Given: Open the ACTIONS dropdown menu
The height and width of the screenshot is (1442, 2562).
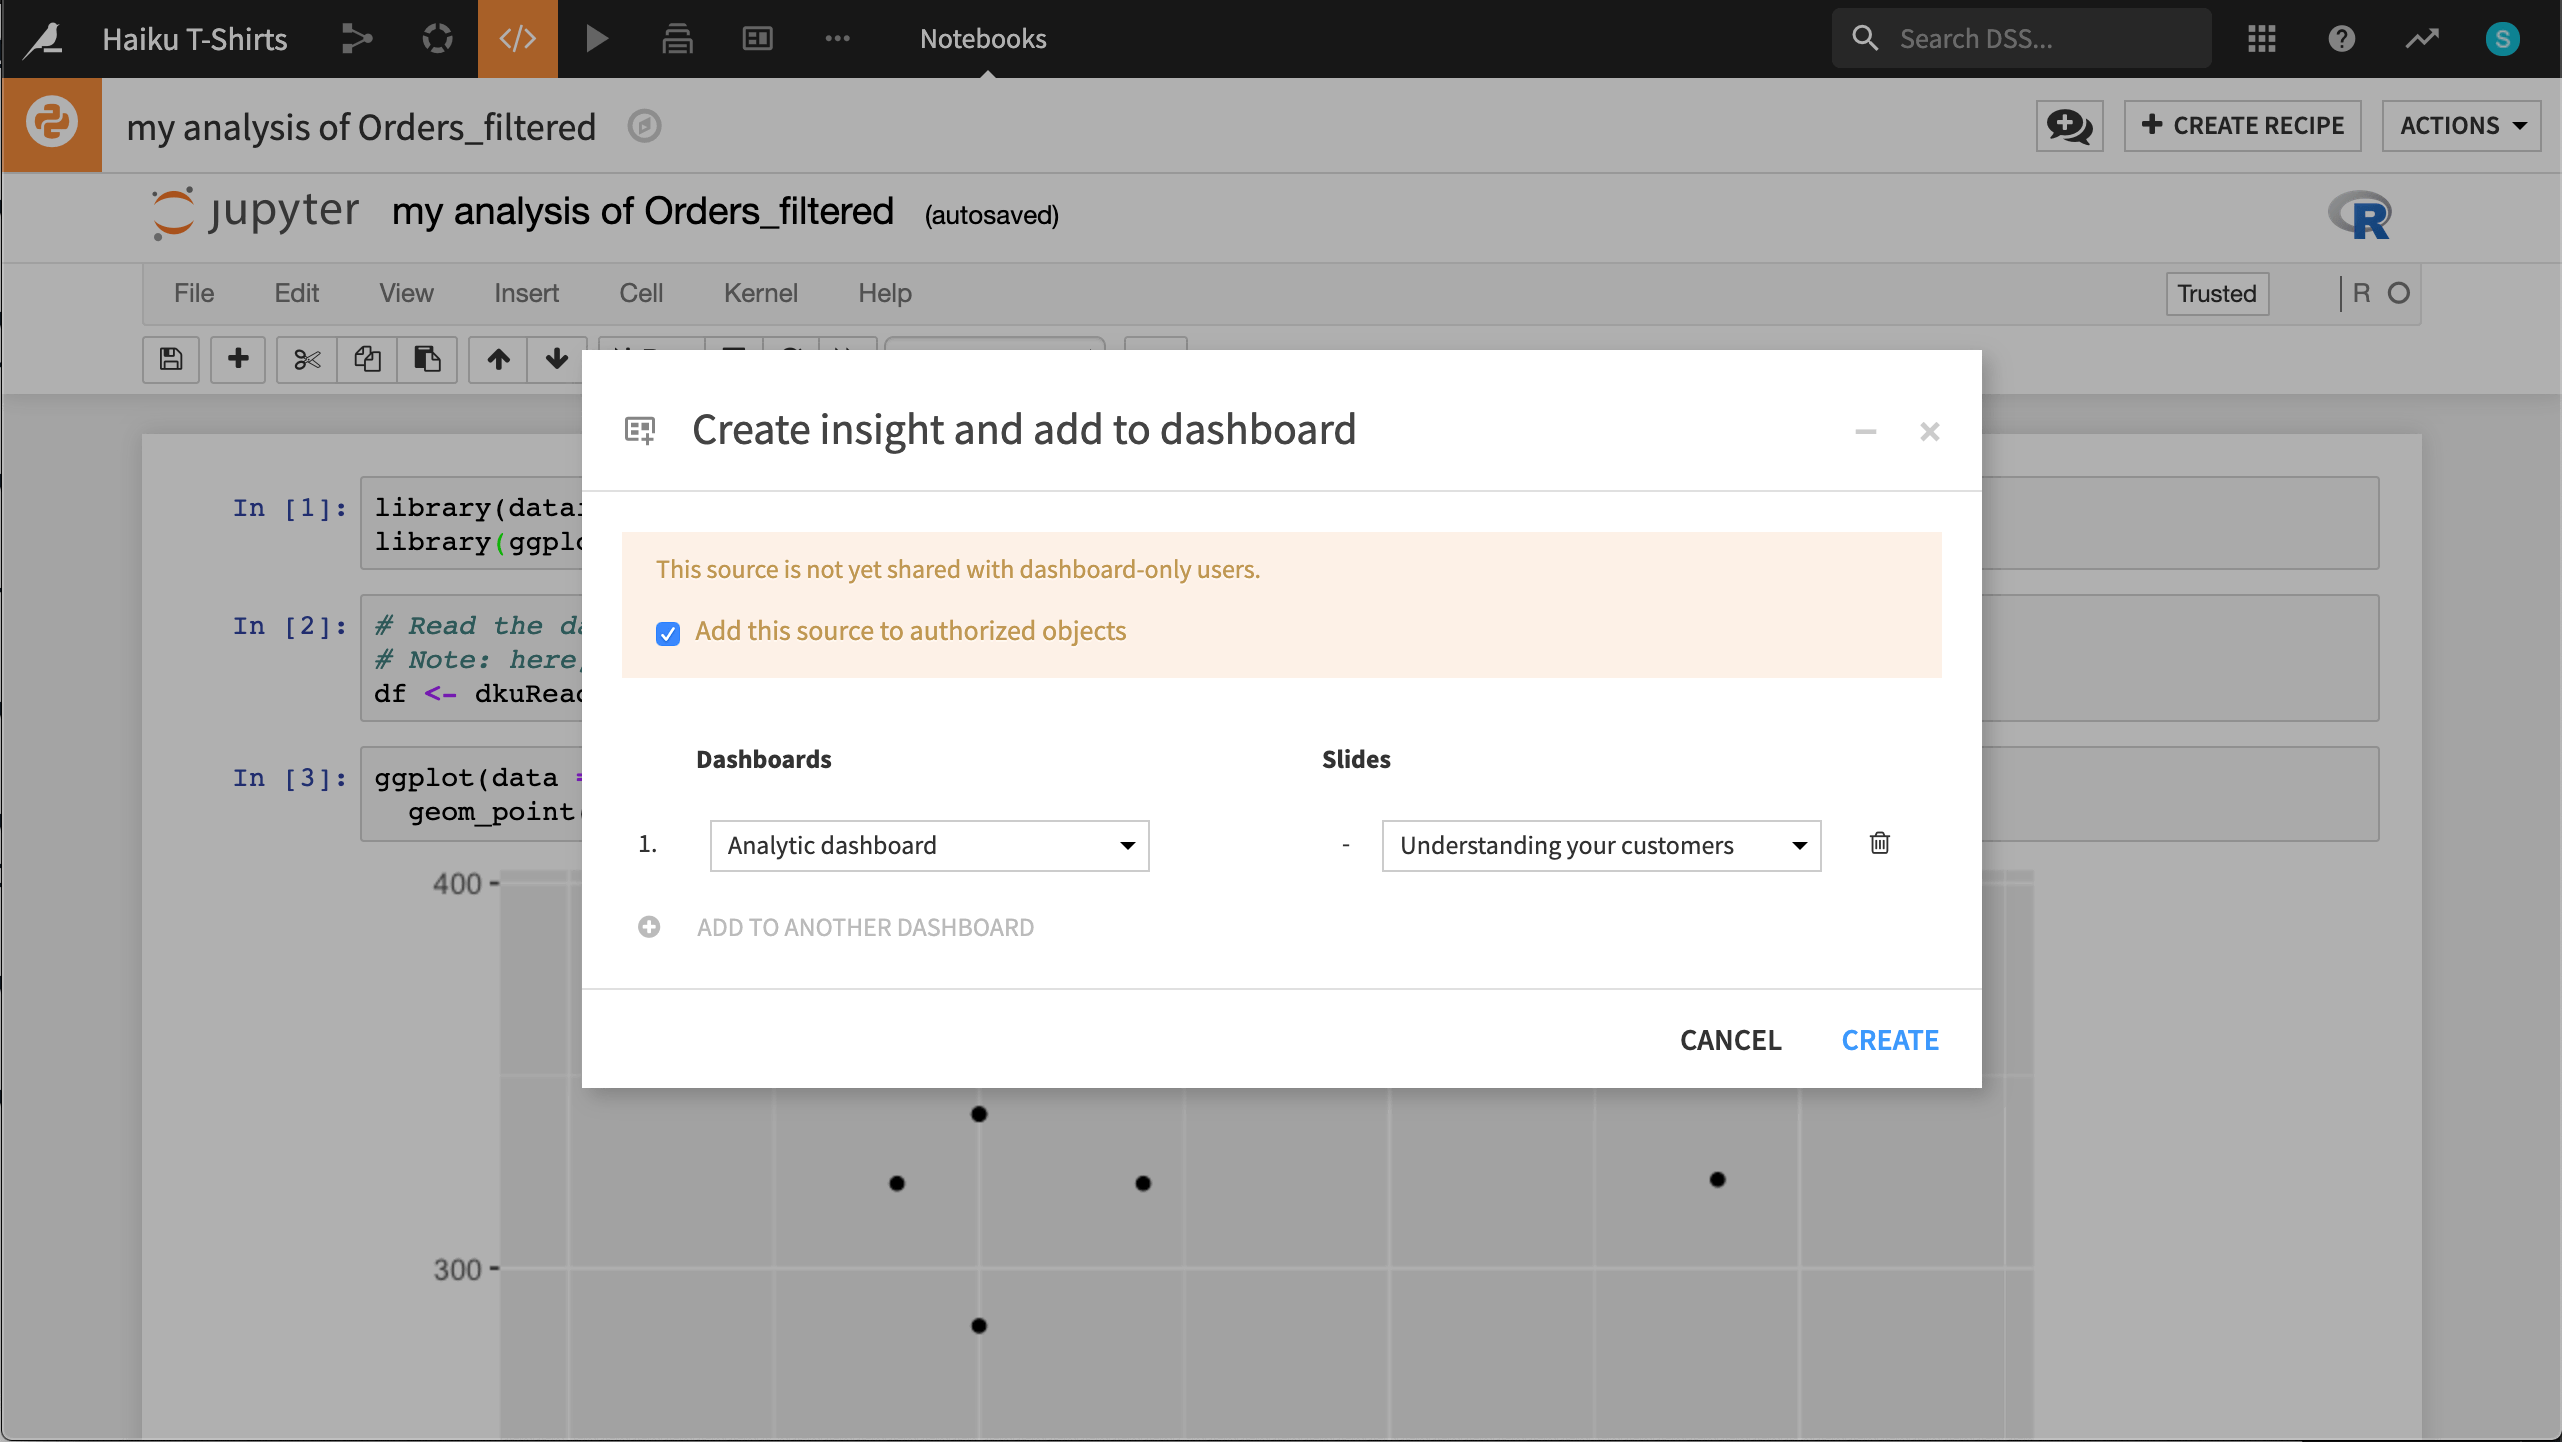Looking at the screenshot, I should point(2462,125).
